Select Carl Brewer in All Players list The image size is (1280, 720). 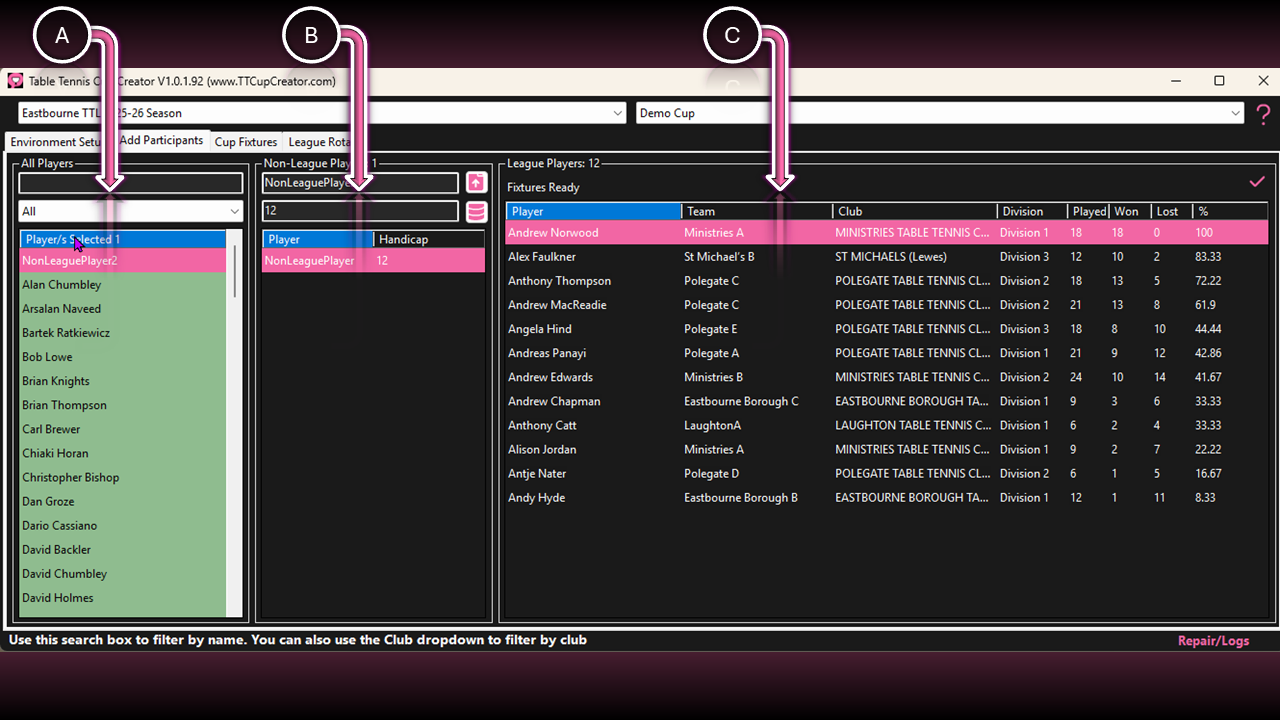123,429
